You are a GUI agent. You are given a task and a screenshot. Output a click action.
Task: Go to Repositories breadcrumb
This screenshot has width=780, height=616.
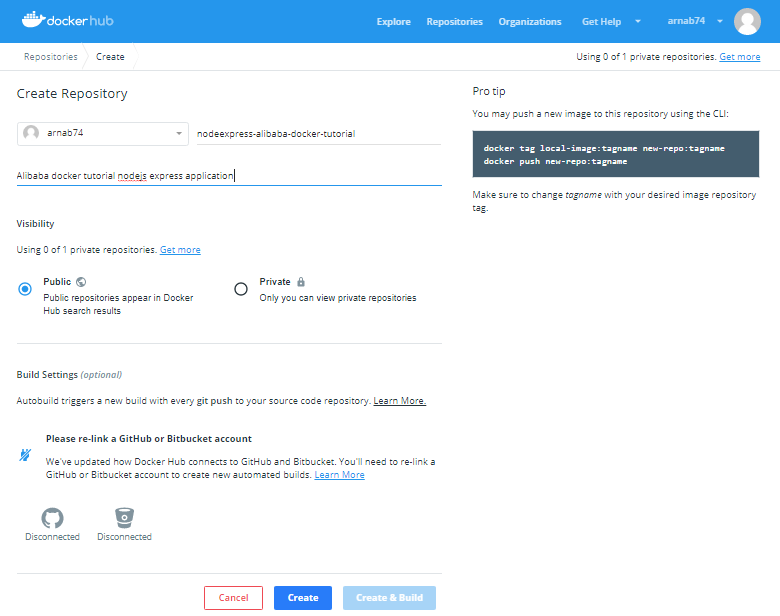51,57
